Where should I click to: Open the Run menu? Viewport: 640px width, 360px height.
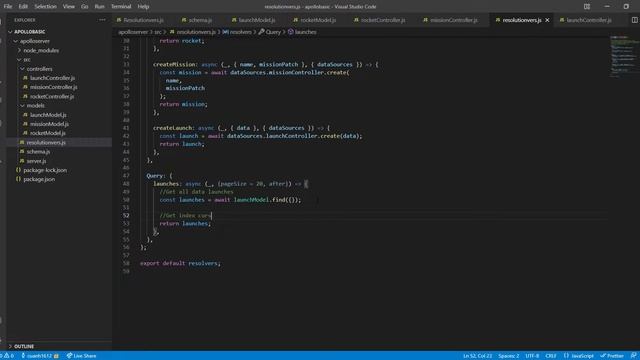tap(99, 7)
